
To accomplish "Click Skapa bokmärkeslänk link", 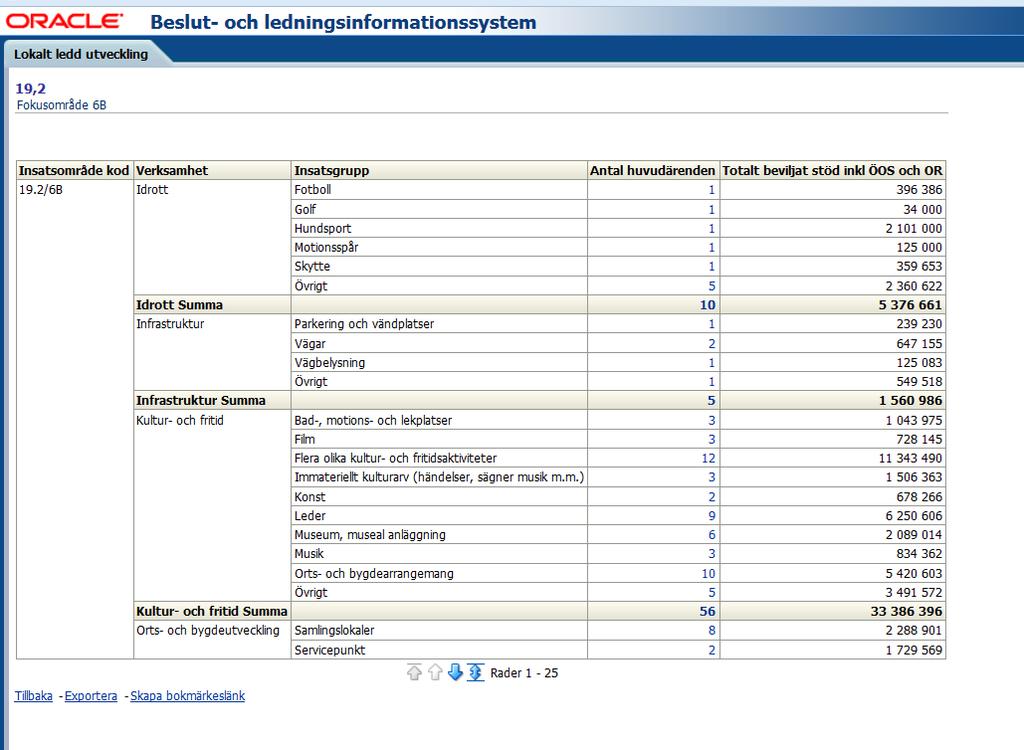I will point(187,696).
